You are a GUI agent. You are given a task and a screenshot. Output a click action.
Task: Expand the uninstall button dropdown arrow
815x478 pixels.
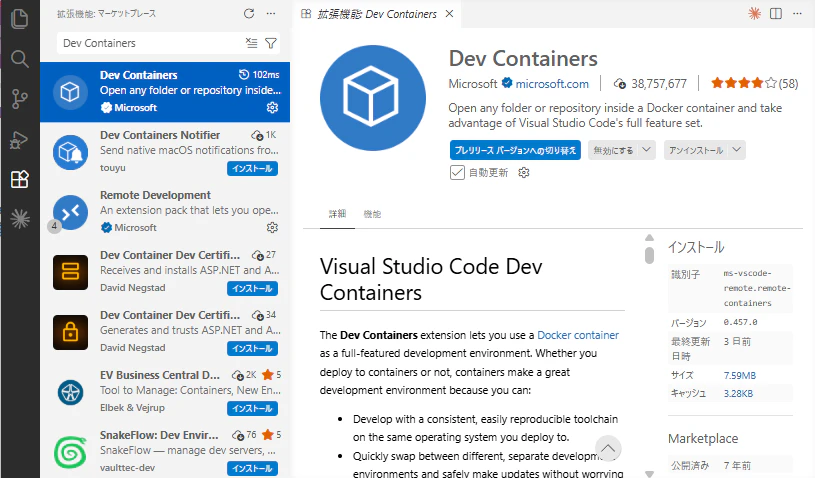pos(737,150)
